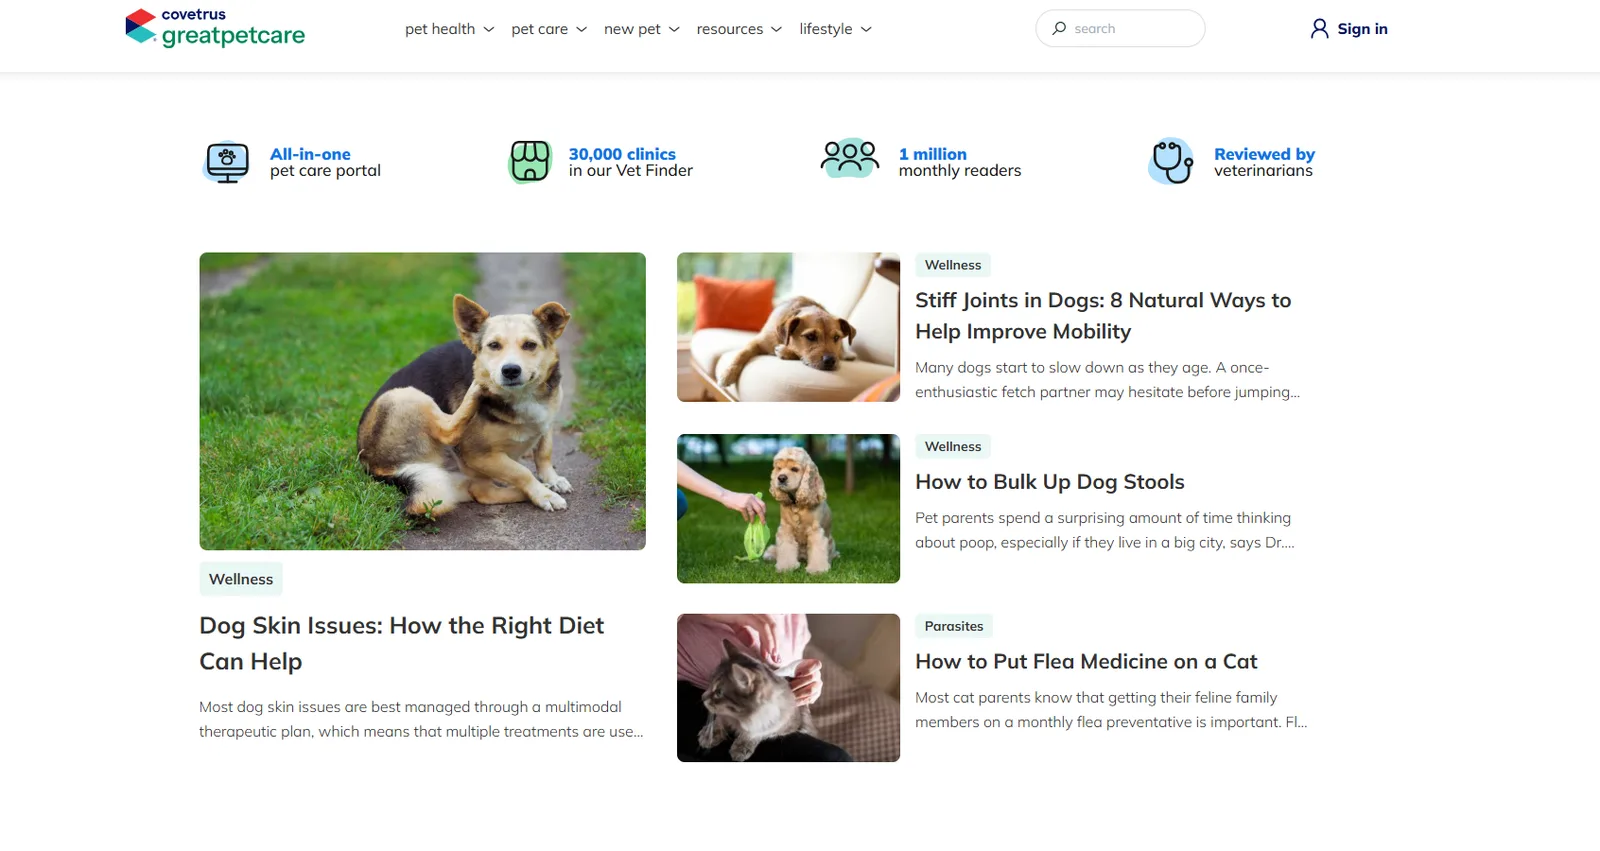Click the magnifying glass search icon

1059,28
